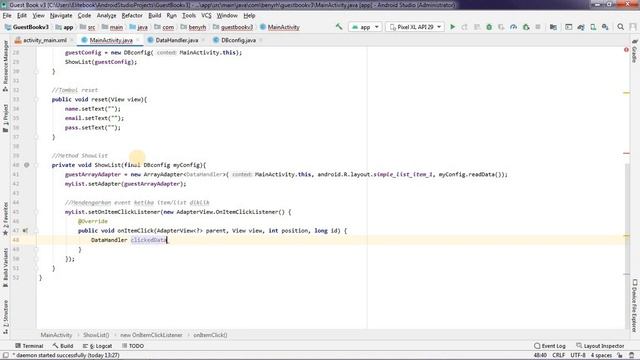Image resolution: width=640 pixels, height=360 pixels.
Task: Place cursor on line 42 setAdapter statement
Action: (125, 184)
